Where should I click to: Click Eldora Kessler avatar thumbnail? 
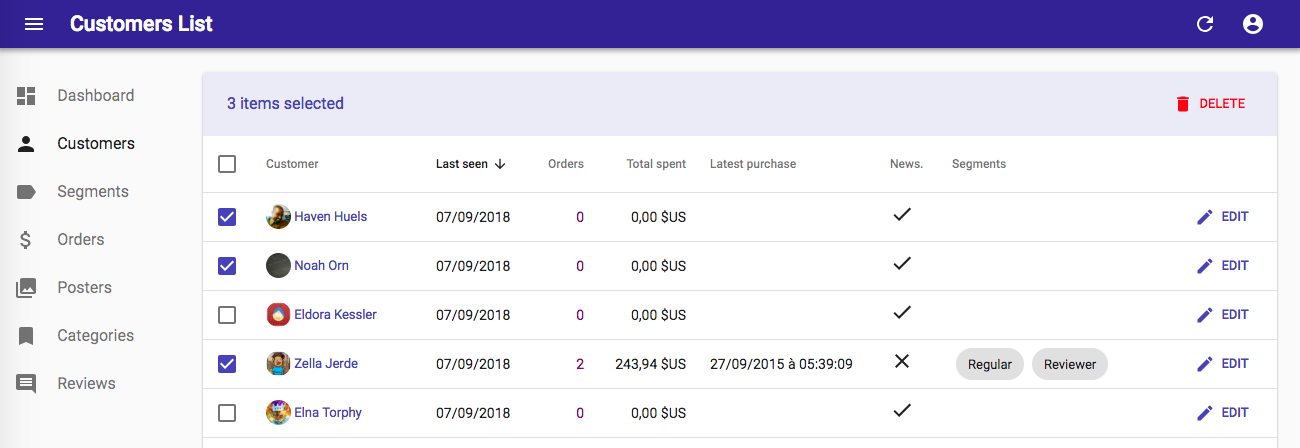[x=278, y=315]
